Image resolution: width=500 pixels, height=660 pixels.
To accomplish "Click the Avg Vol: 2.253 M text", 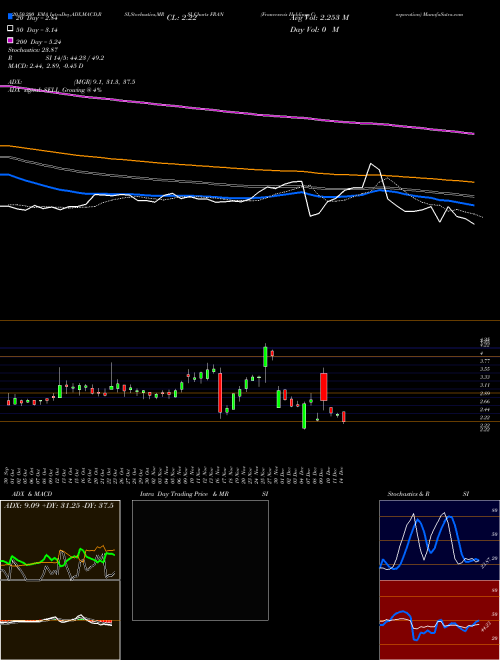I will [319, 18].
